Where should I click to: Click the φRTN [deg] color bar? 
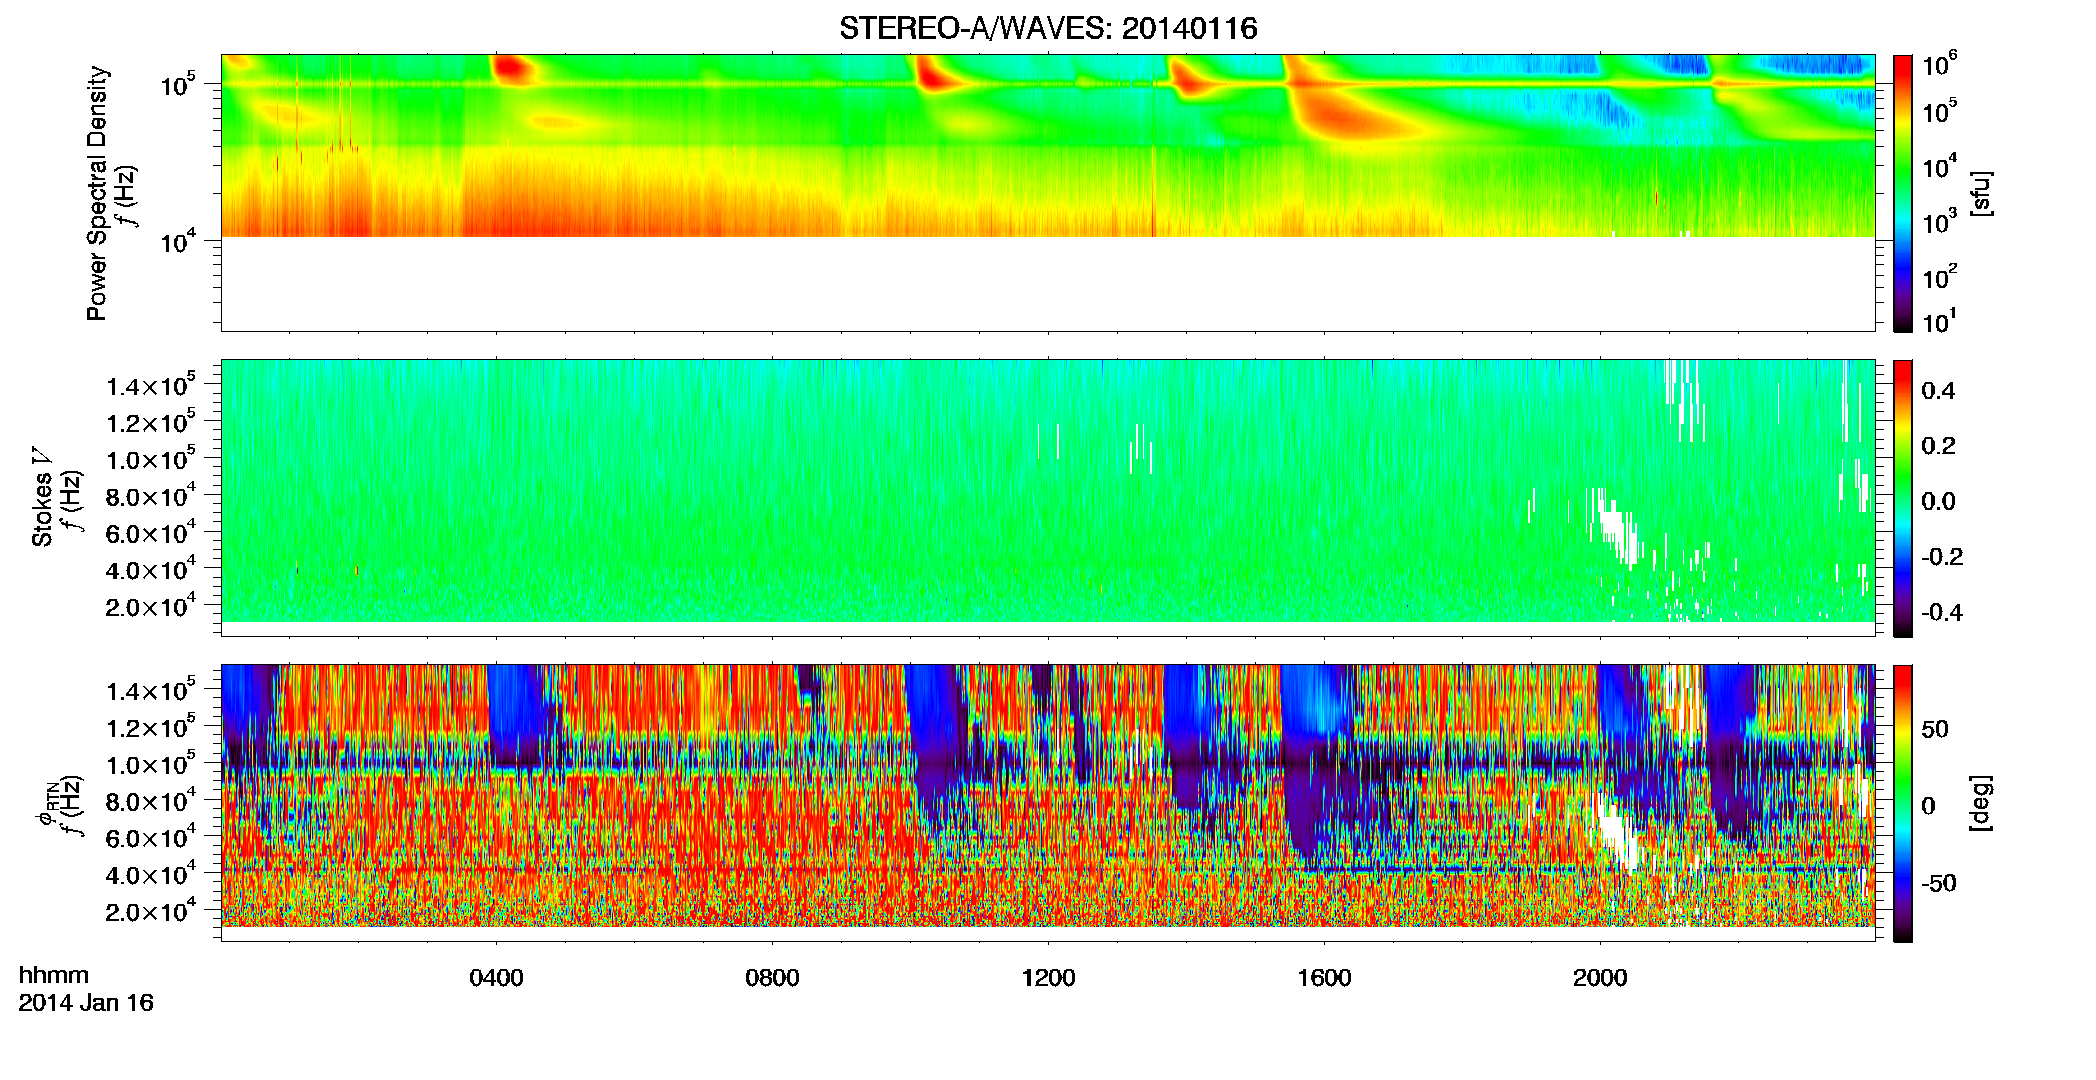coord(1903,803)
